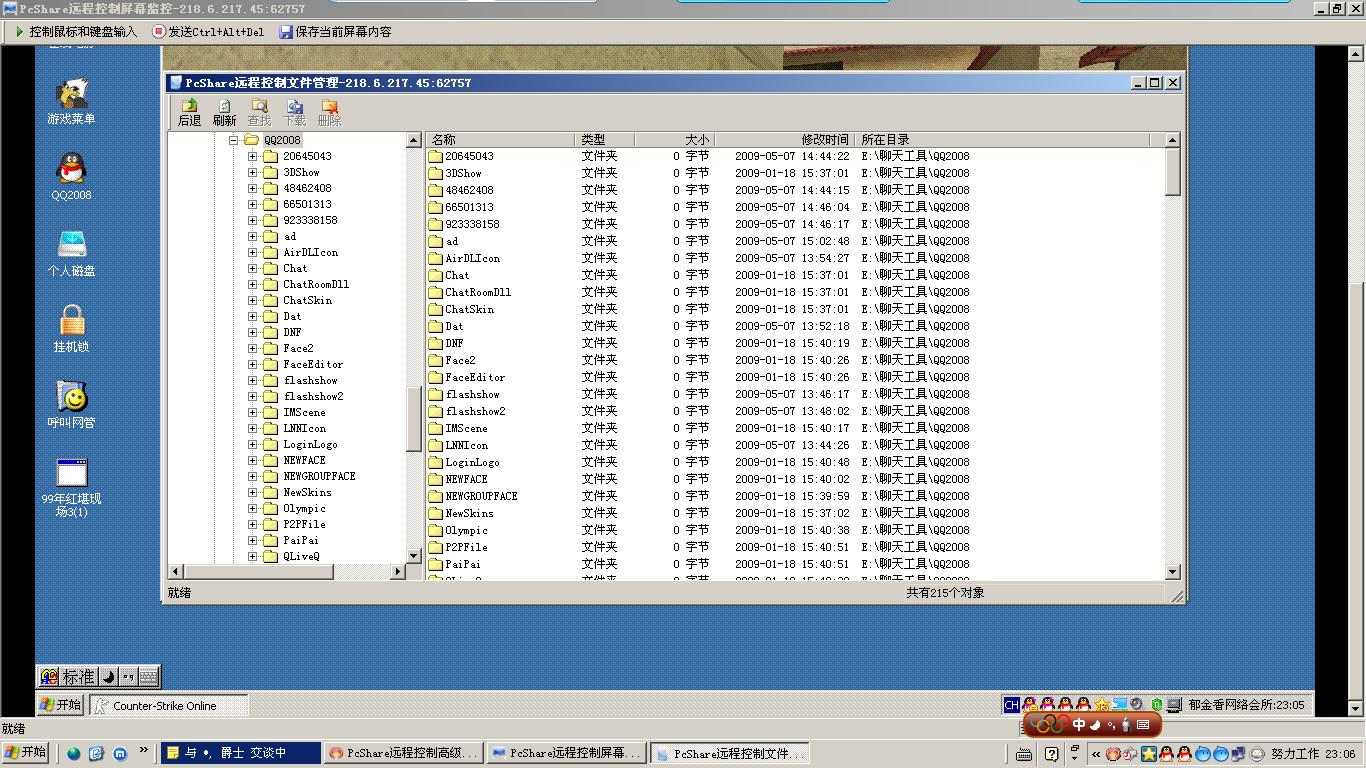
Task: Click the IME half-moon width toggle
Action: (x=109, y=677)
